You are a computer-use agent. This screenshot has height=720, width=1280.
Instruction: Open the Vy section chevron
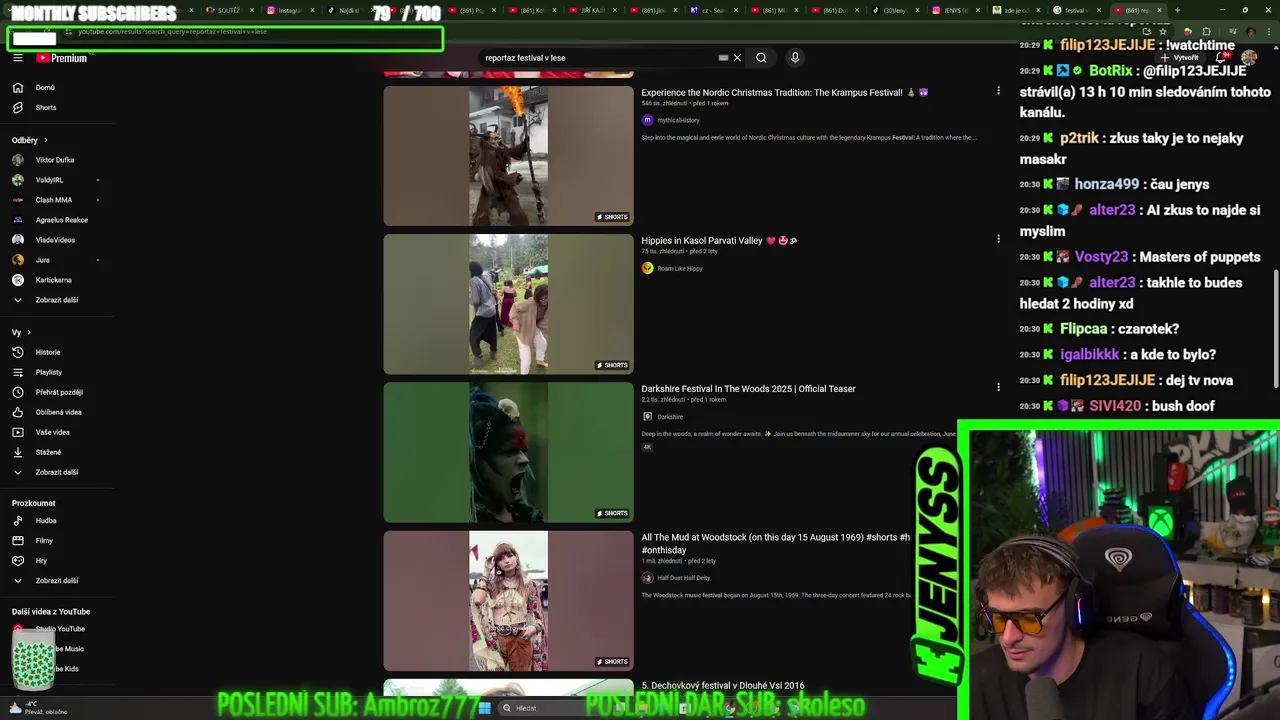[x=28, y=332]
